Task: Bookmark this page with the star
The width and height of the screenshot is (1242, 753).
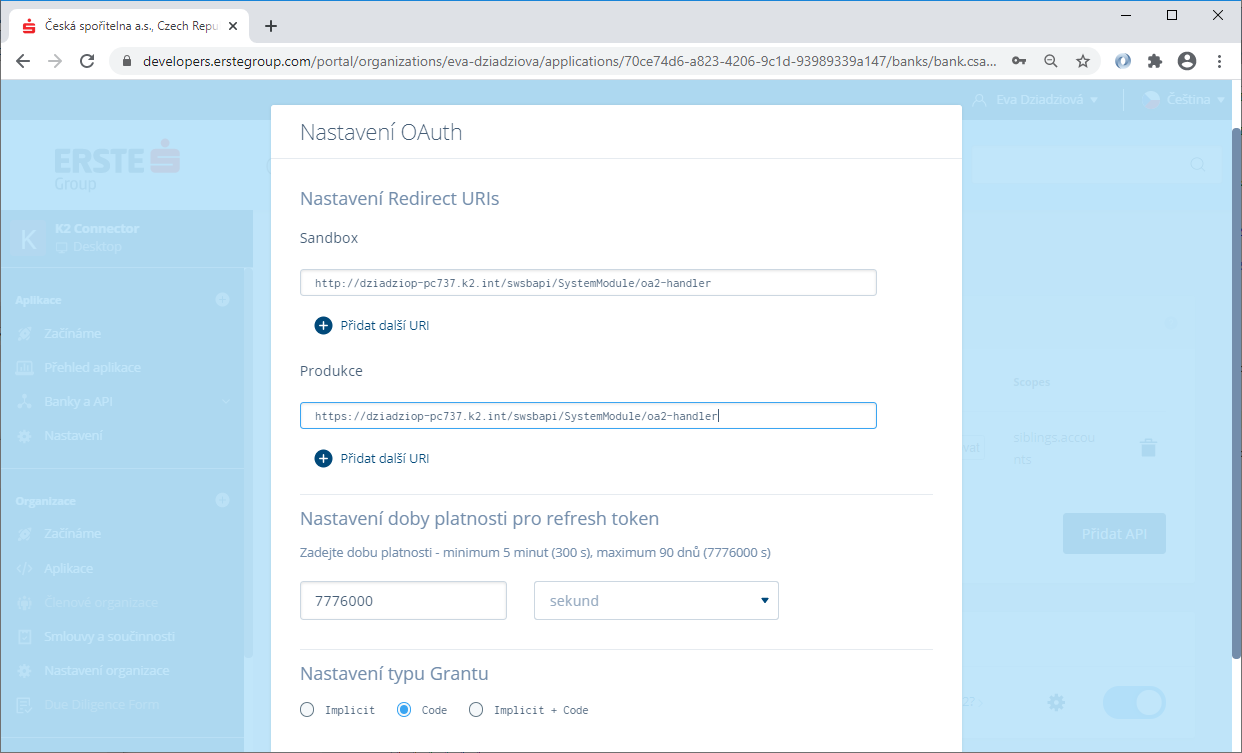Action: point(1082,61)
